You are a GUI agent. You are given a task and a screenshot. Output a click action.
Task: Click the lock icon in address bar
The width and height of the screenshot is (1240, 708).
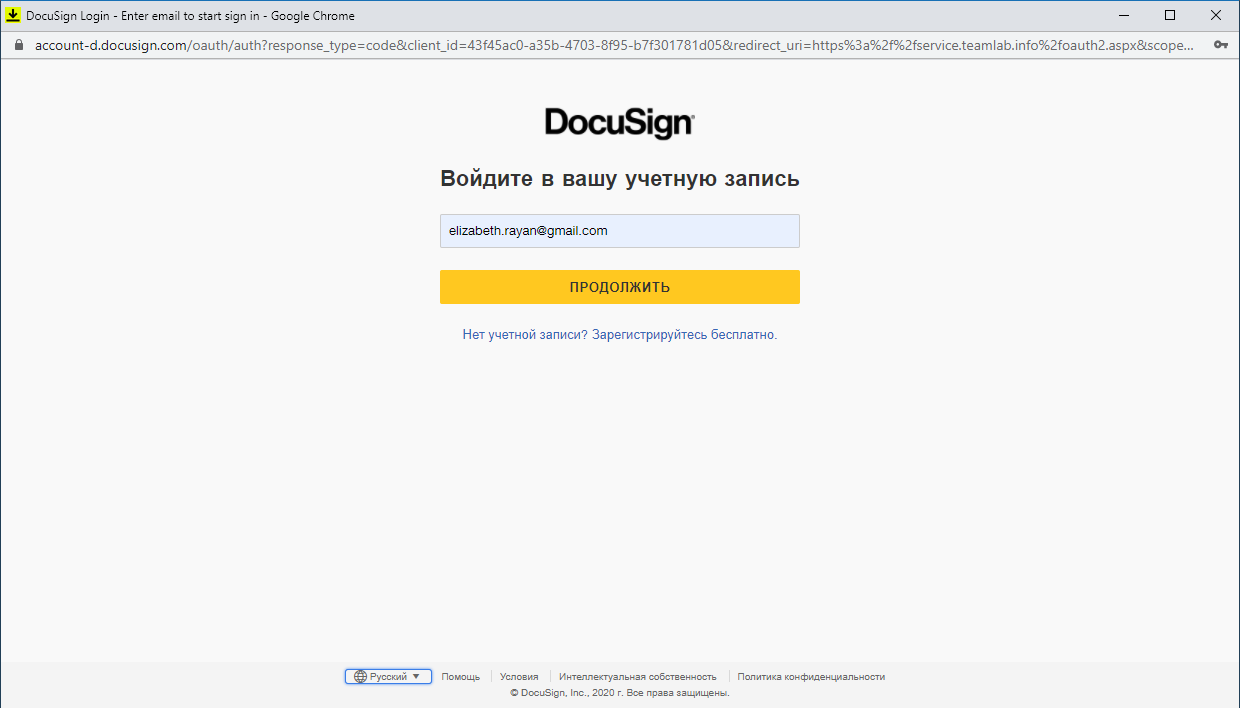(x=18, y=46)
